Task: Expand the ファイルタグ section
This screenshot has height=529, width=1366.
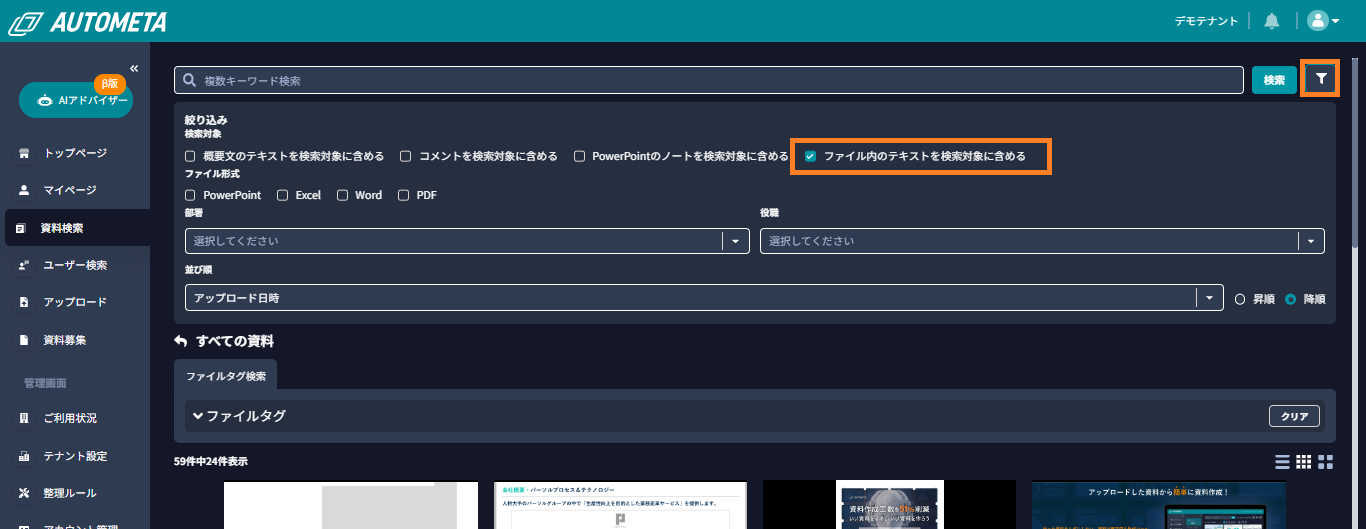Action: coord(240,416)
